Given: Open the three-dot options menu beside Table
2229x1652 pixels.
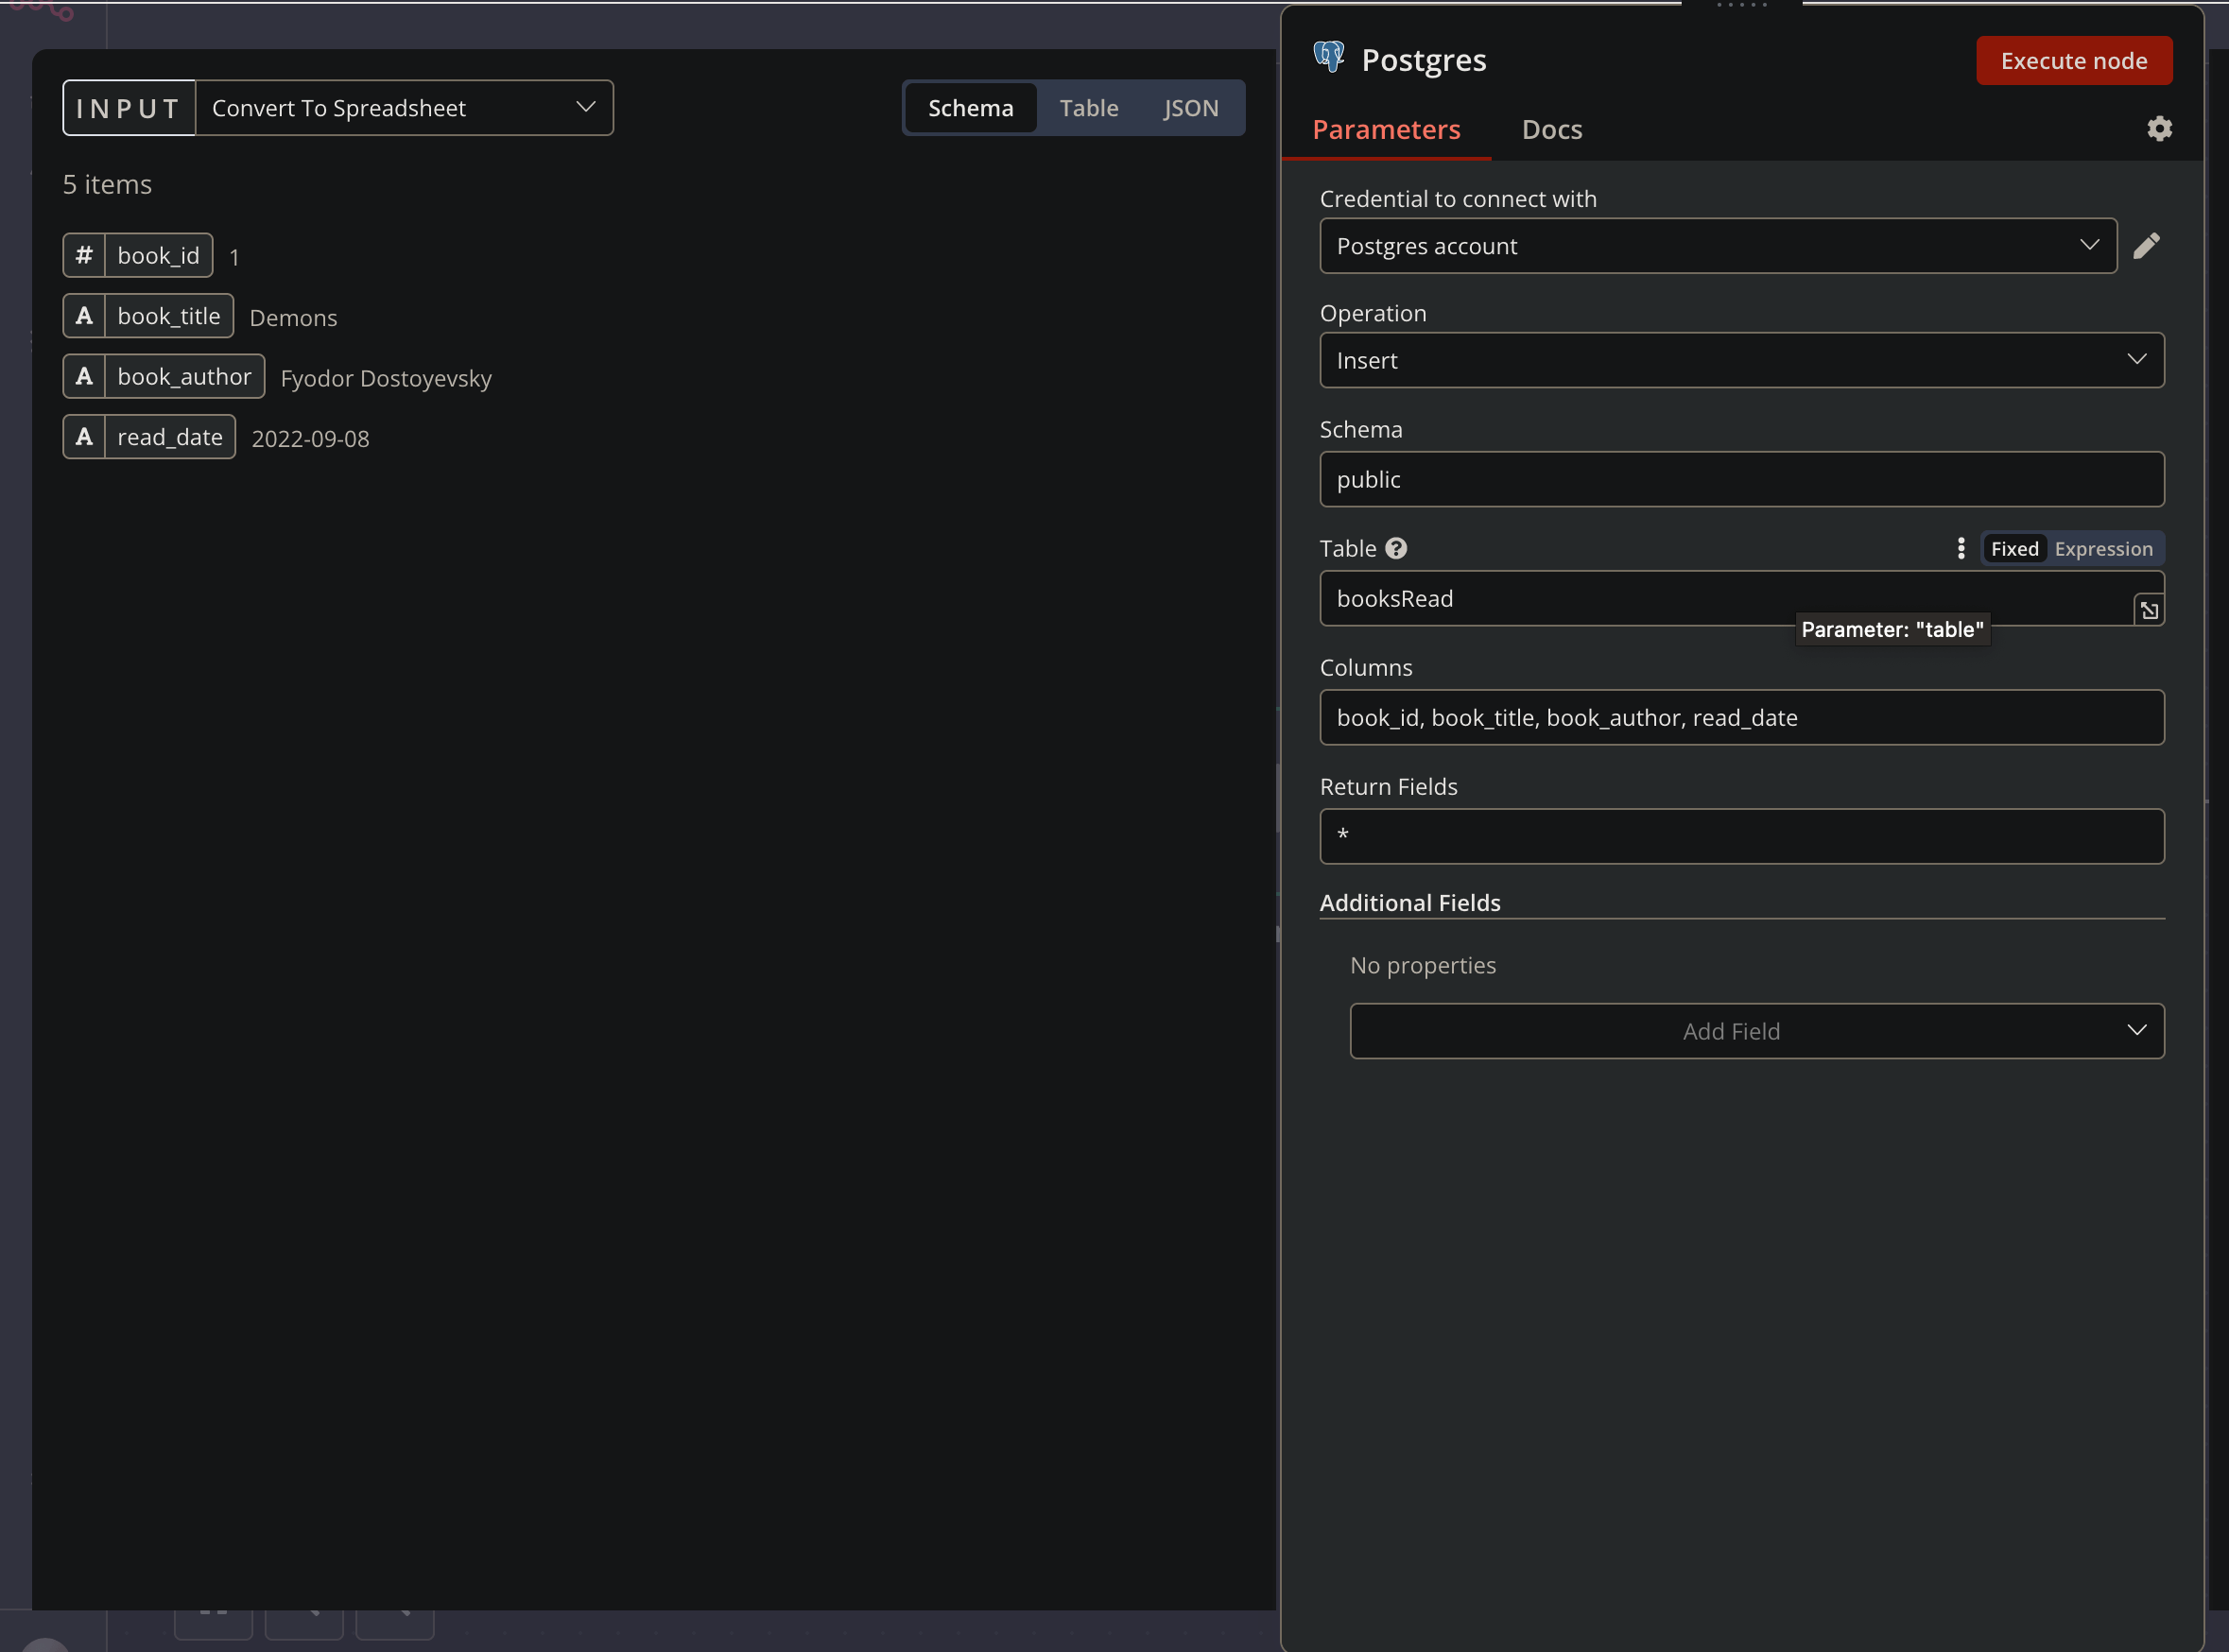Looking at the screenshot, I should point(1960,548).
